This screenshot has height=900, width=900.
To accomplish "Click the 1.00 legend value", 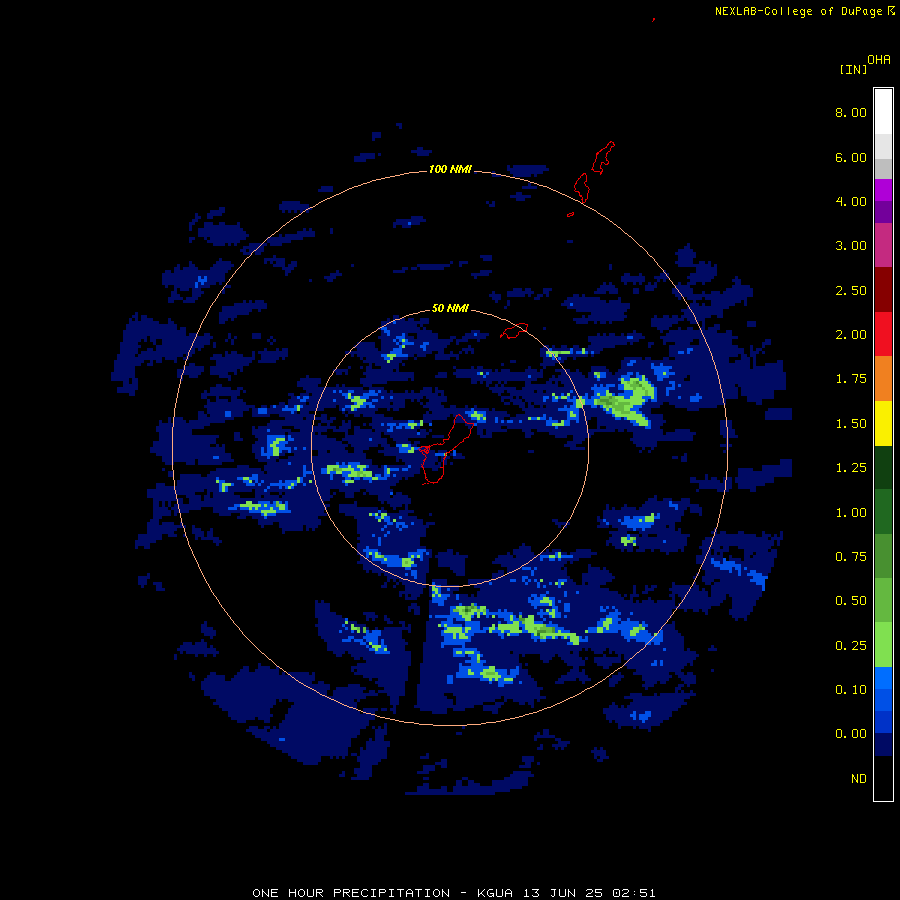I will point(851,513).
